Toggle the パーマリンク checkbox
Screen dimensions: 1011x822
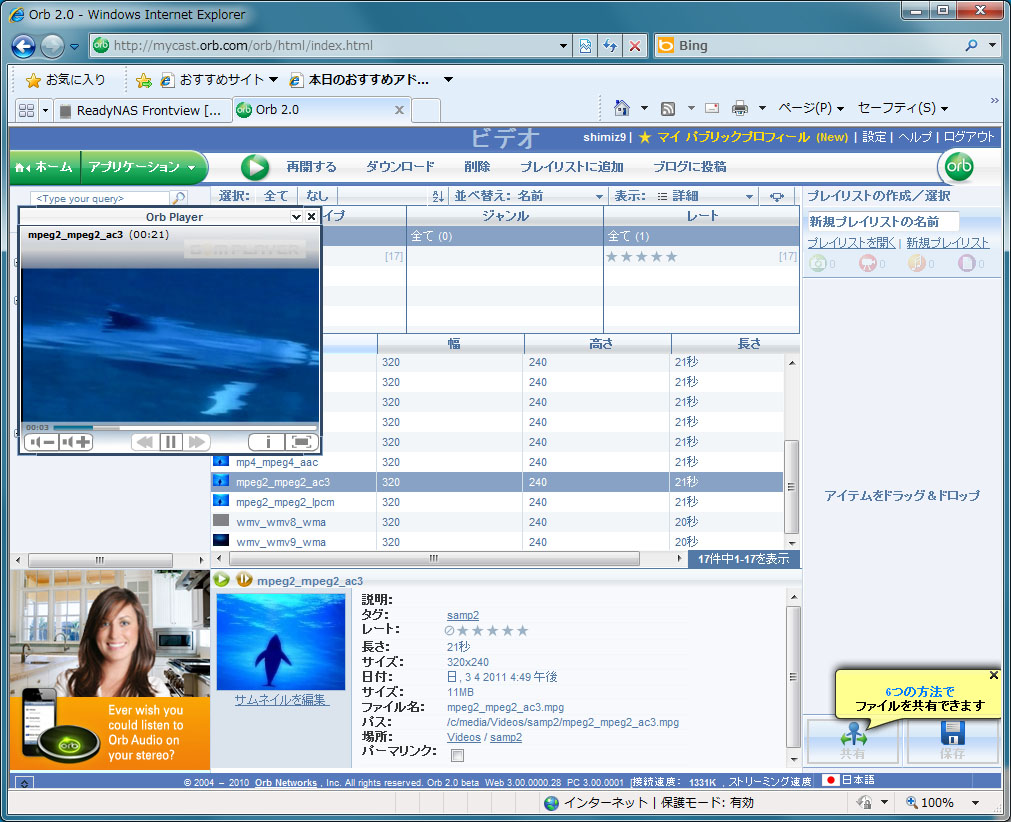[458, 754]
